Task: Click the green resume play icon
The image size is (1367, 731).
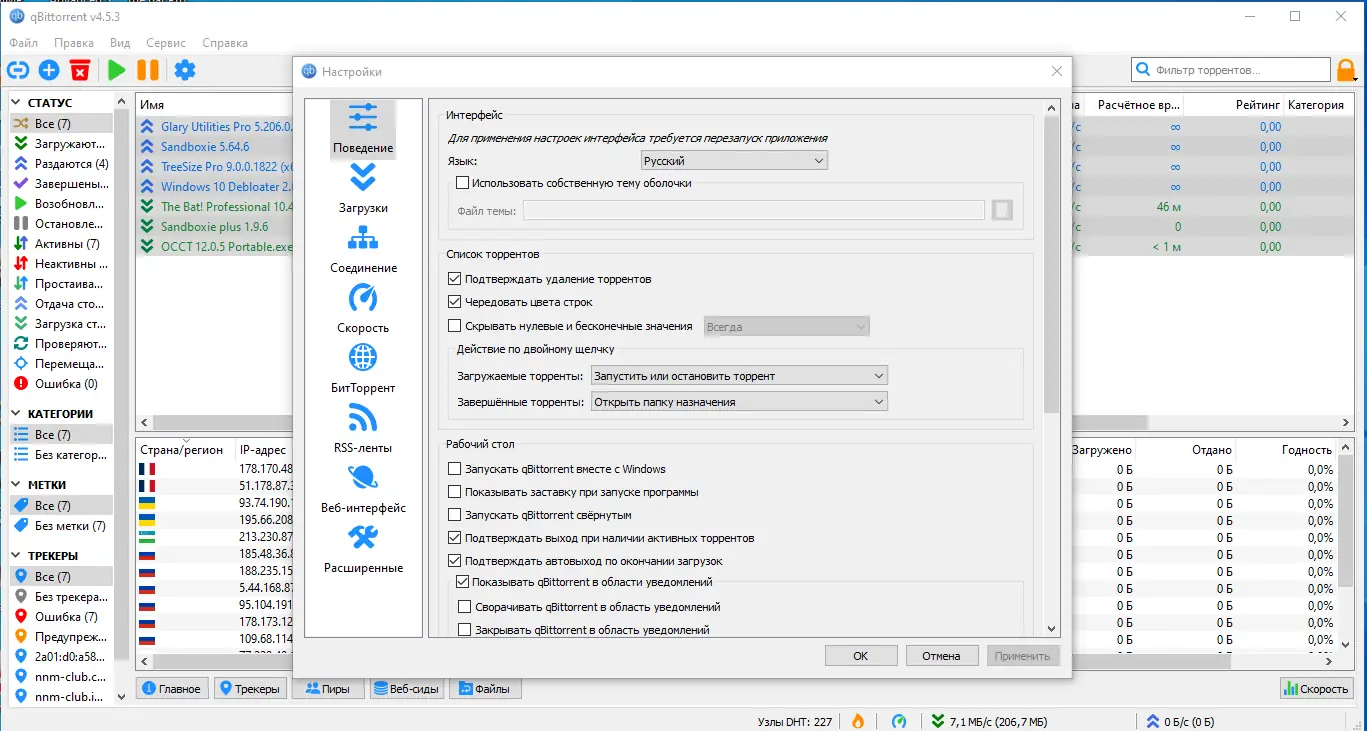Action: tap(117, 70)
